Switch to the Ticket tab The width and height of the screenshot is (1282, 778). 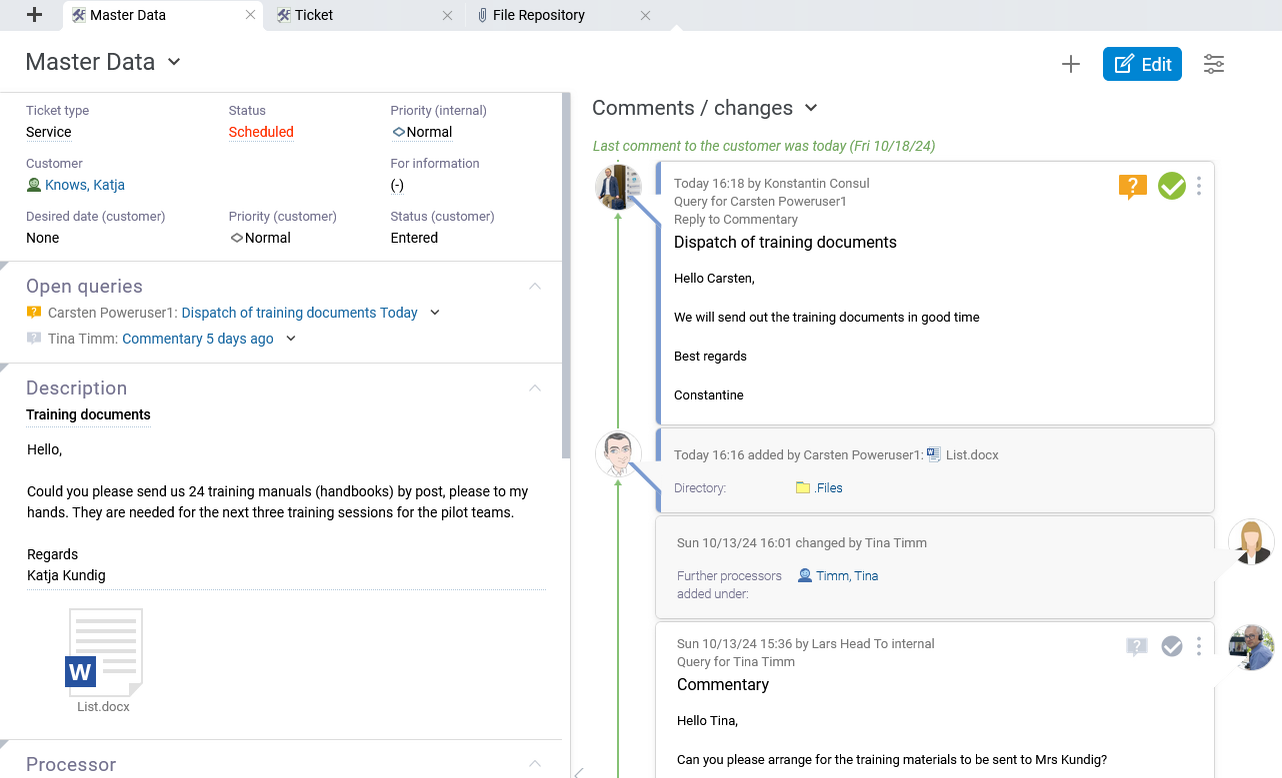click(x=314, y=15)
